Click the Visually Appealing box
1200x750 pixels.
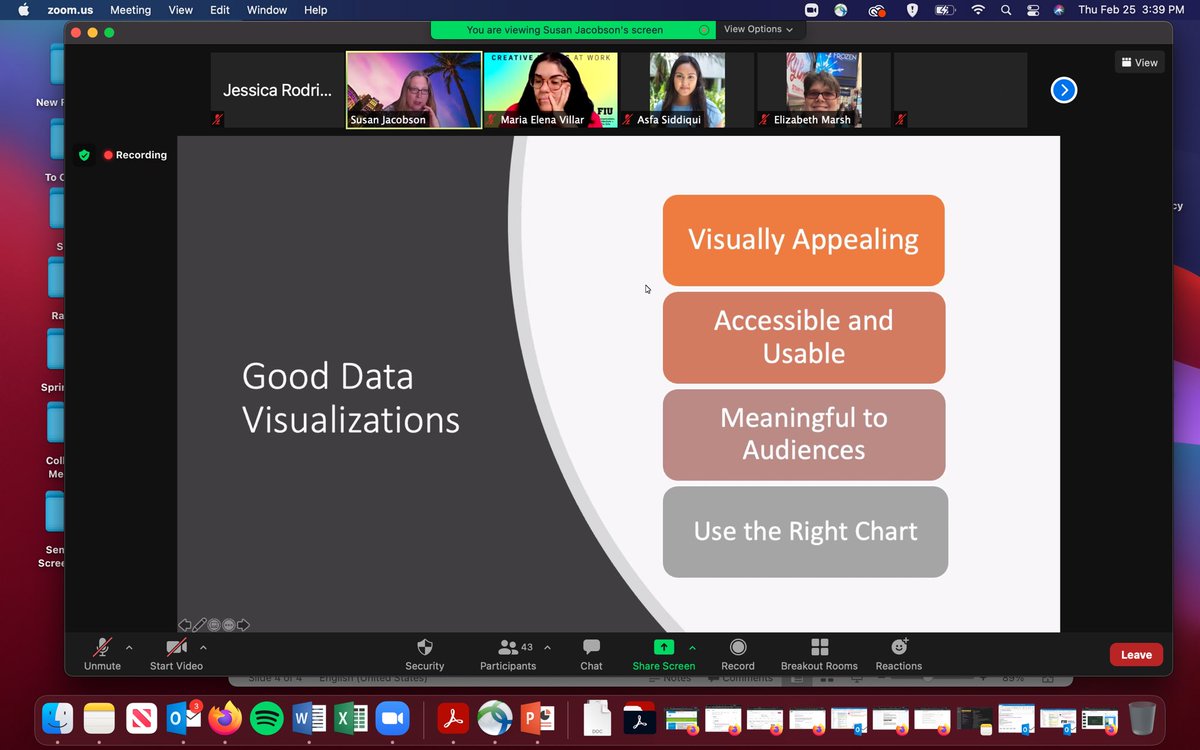pos(803,240)
